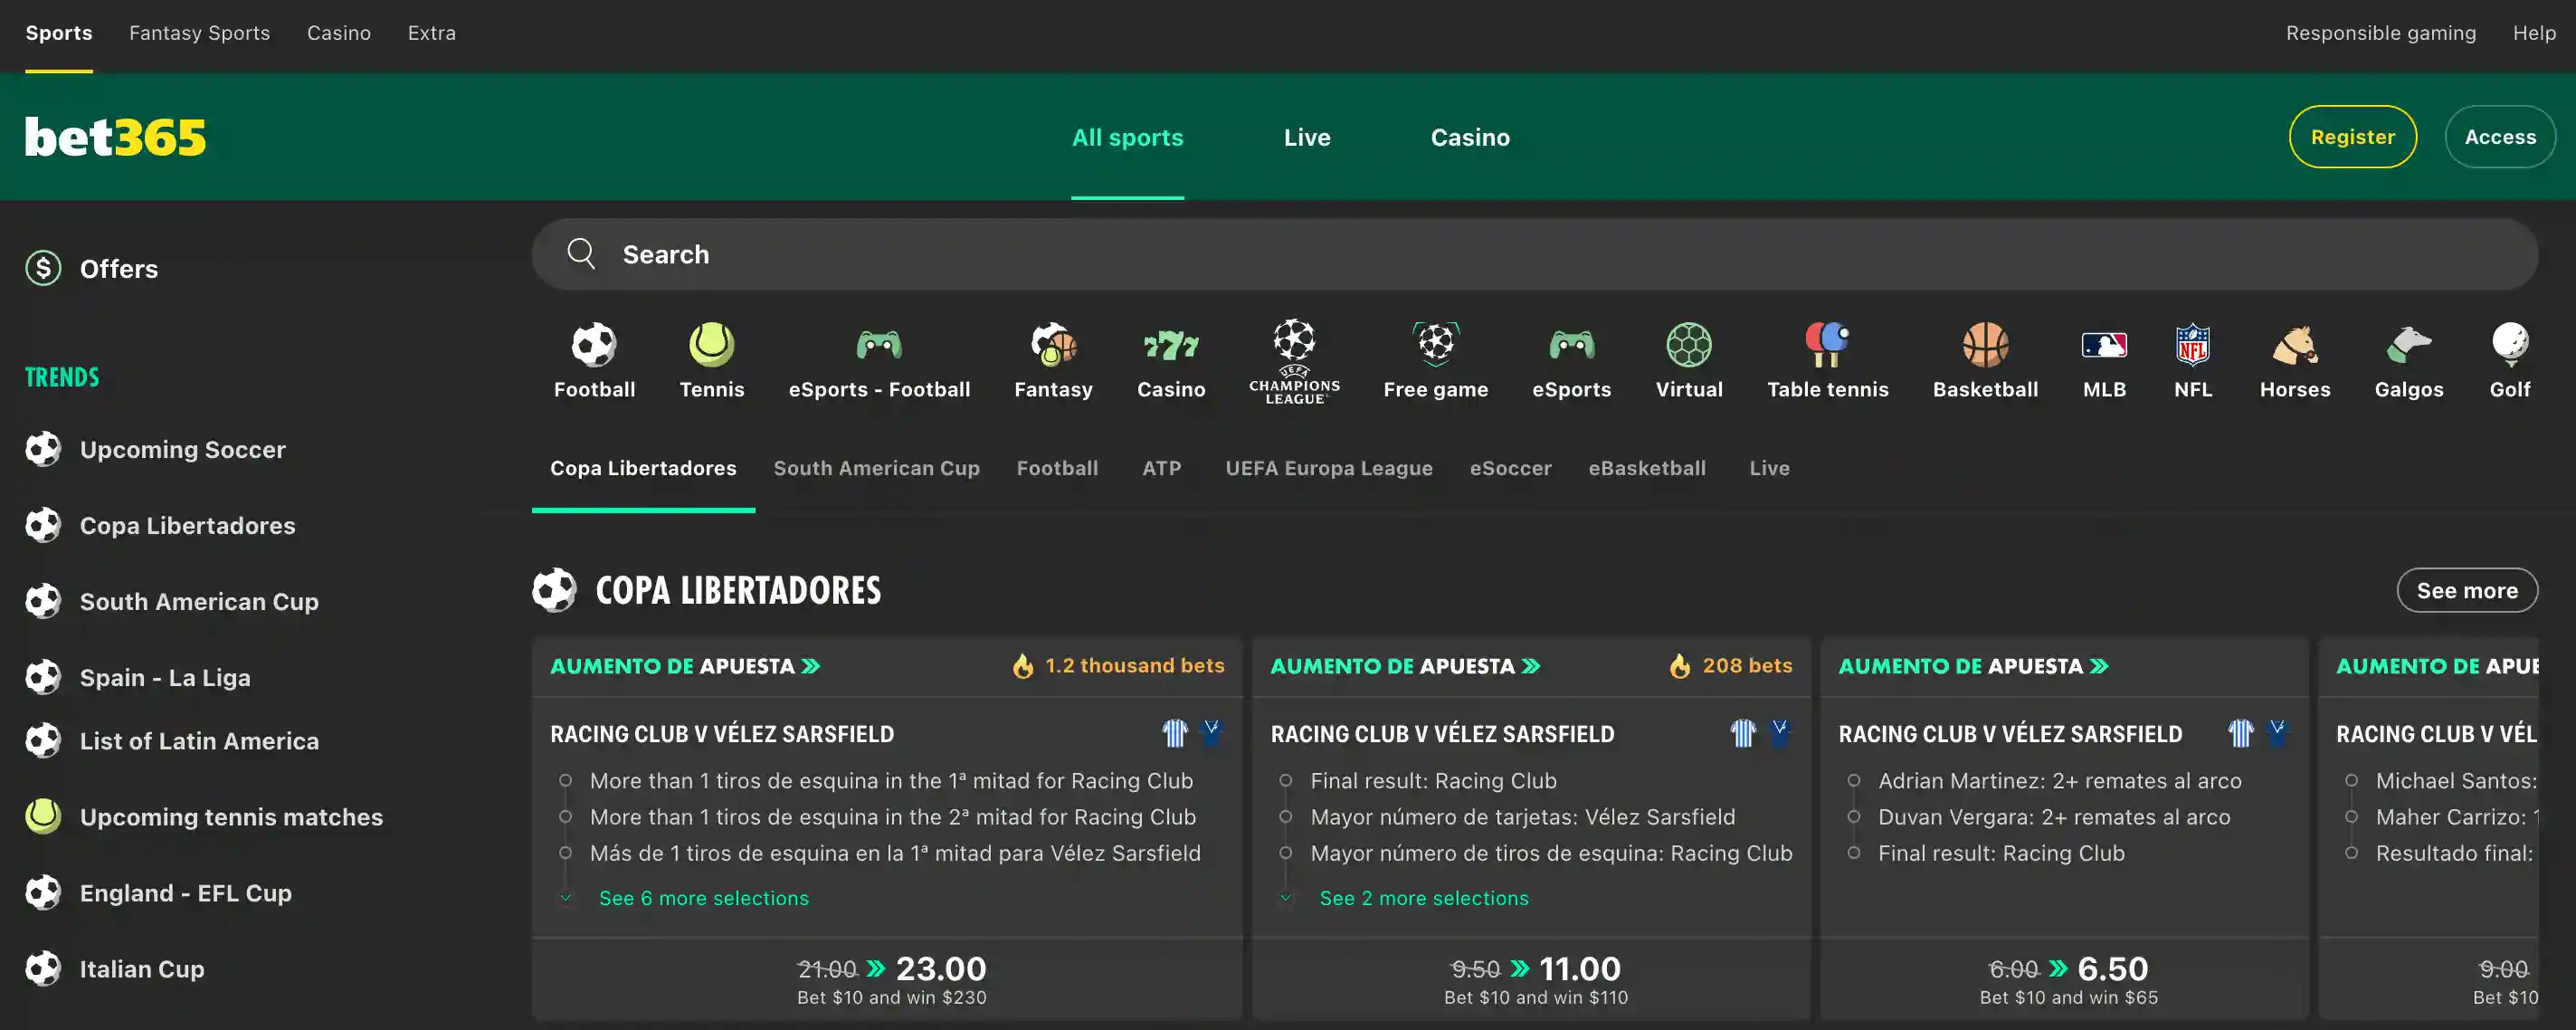Click the See more link for Copa Libertadores
Screen dimensions: 2576x1030
2467,590
